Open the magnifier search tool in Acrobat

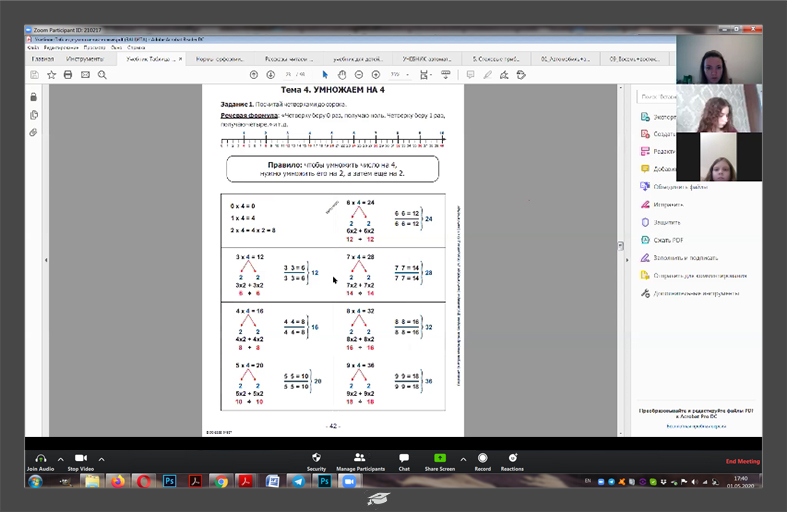pyautogui.click(x=102, y=75)
